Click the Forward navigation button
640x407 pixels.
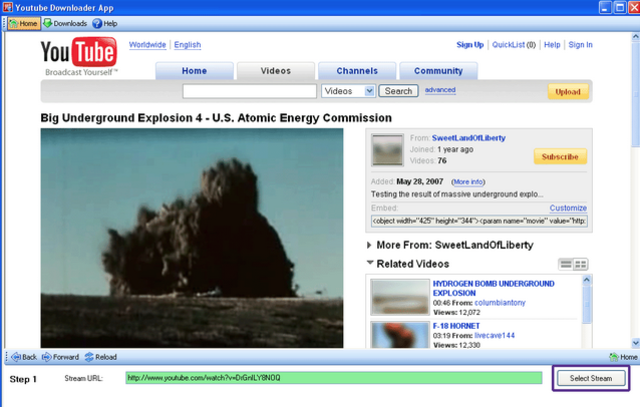point(60,357)
